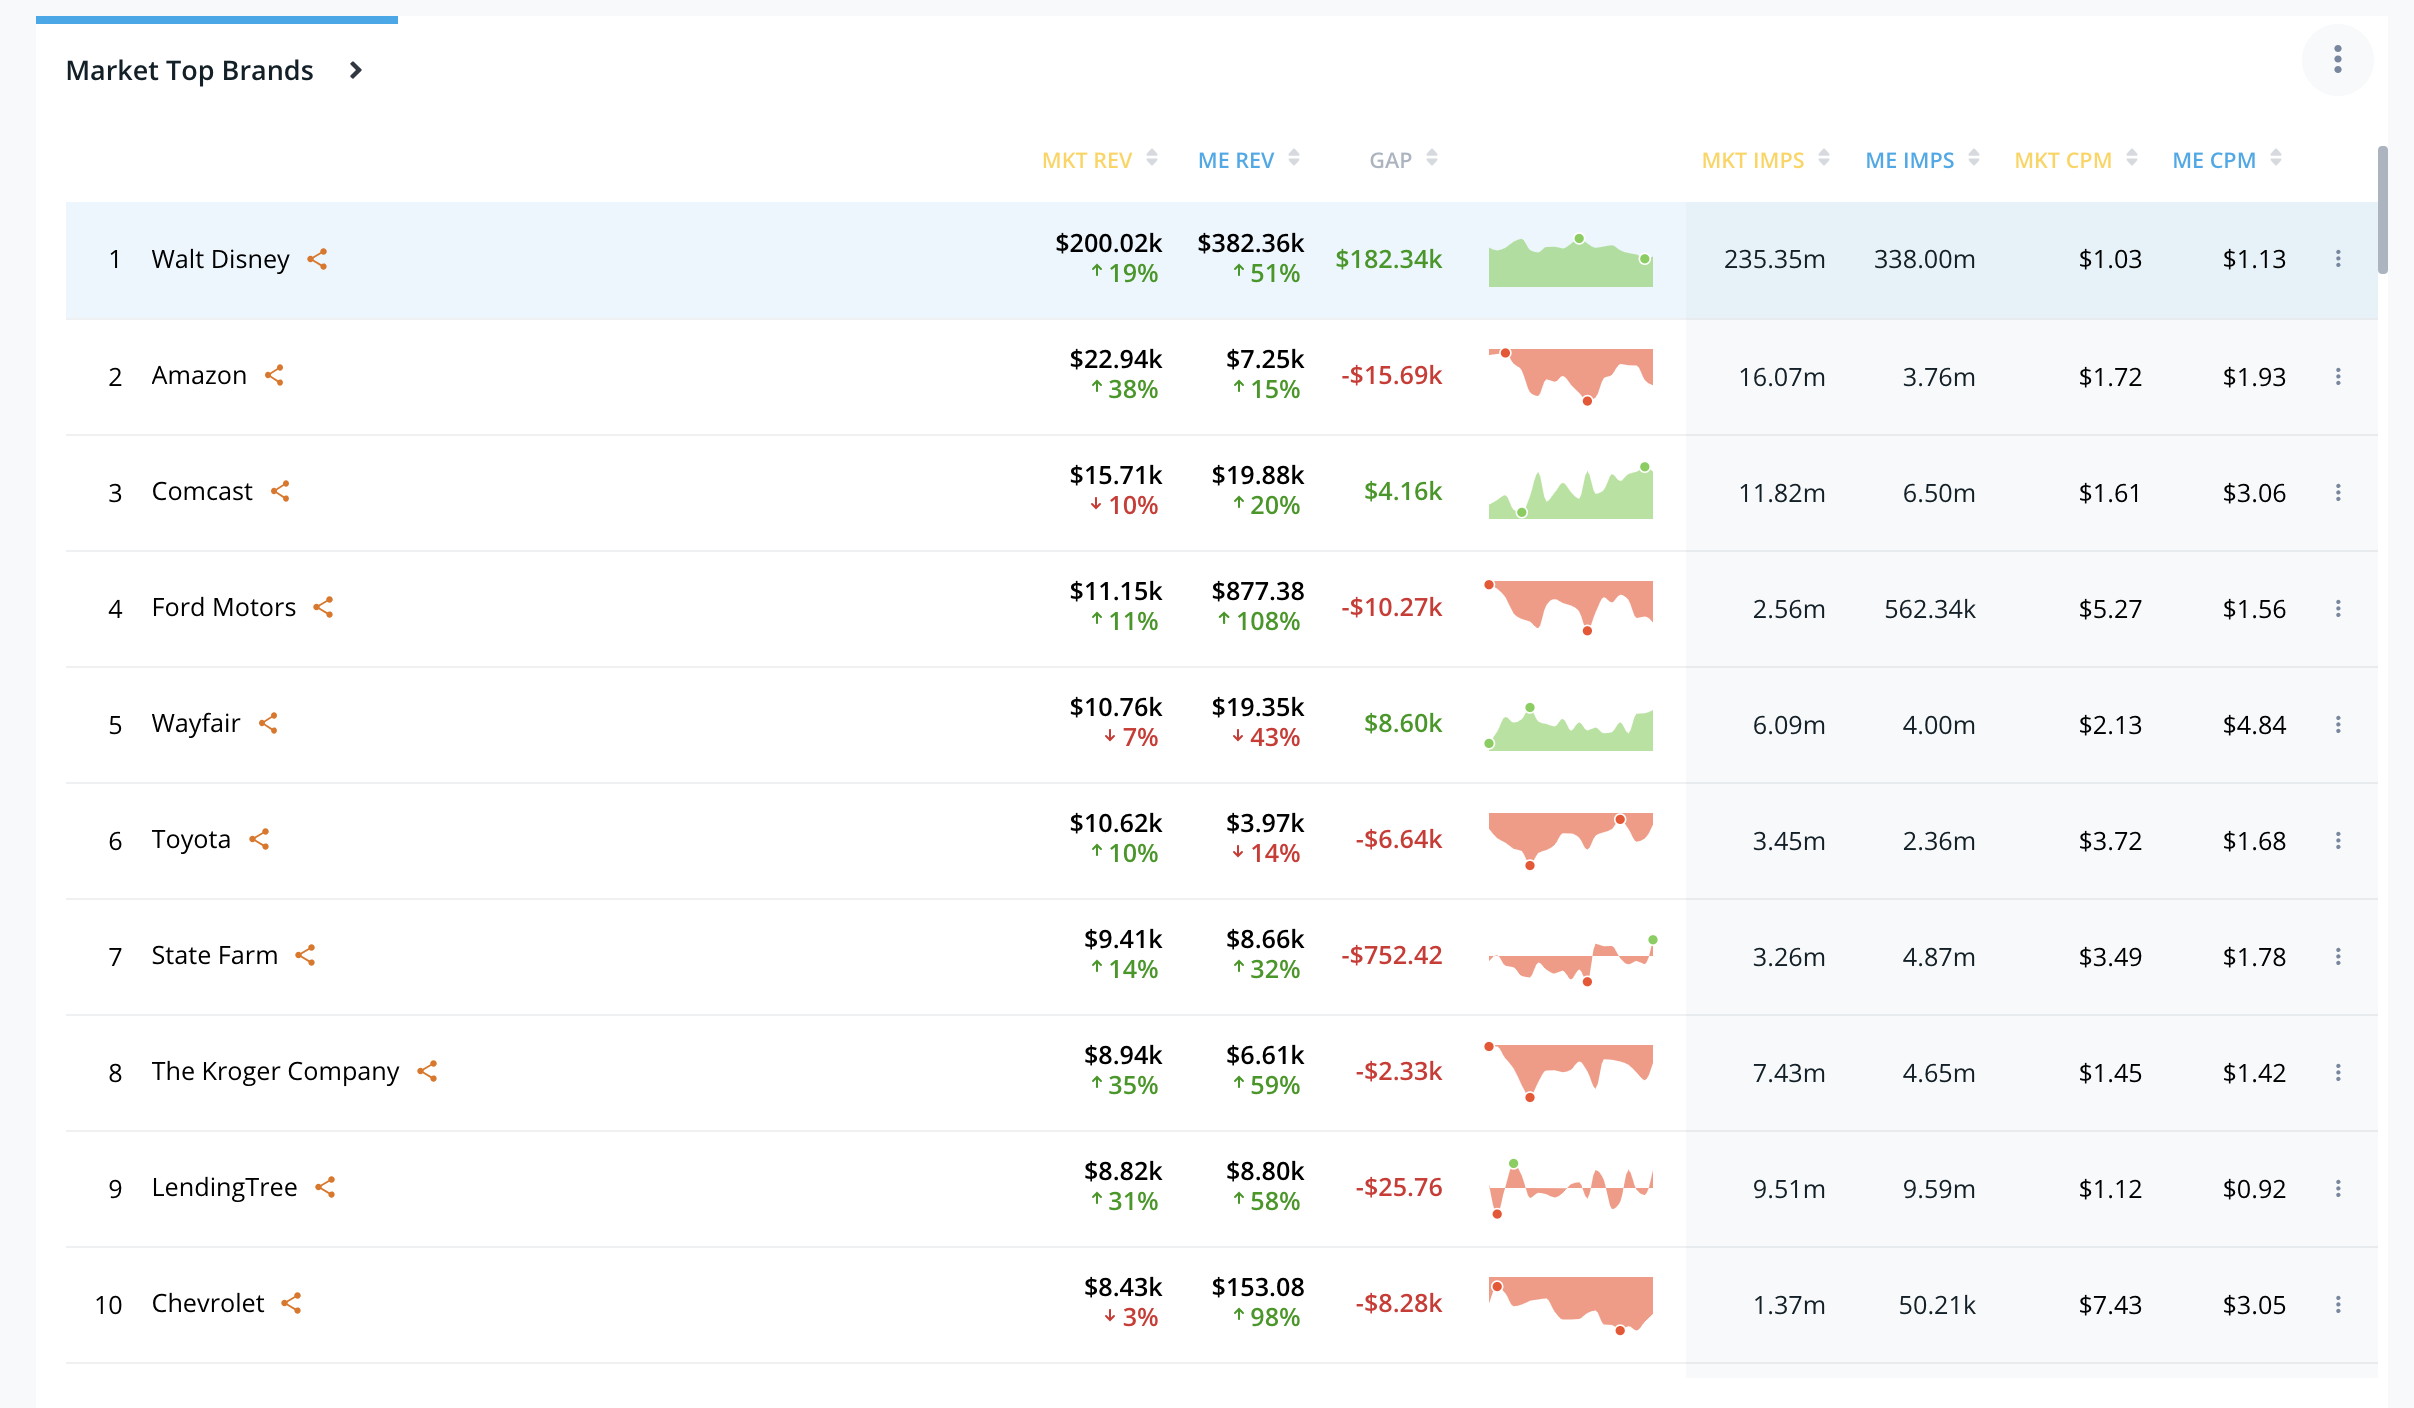Click Ford Motors gap sparkline chart
This screenshot has height=1408, width=2414.
pos(1570,607)
